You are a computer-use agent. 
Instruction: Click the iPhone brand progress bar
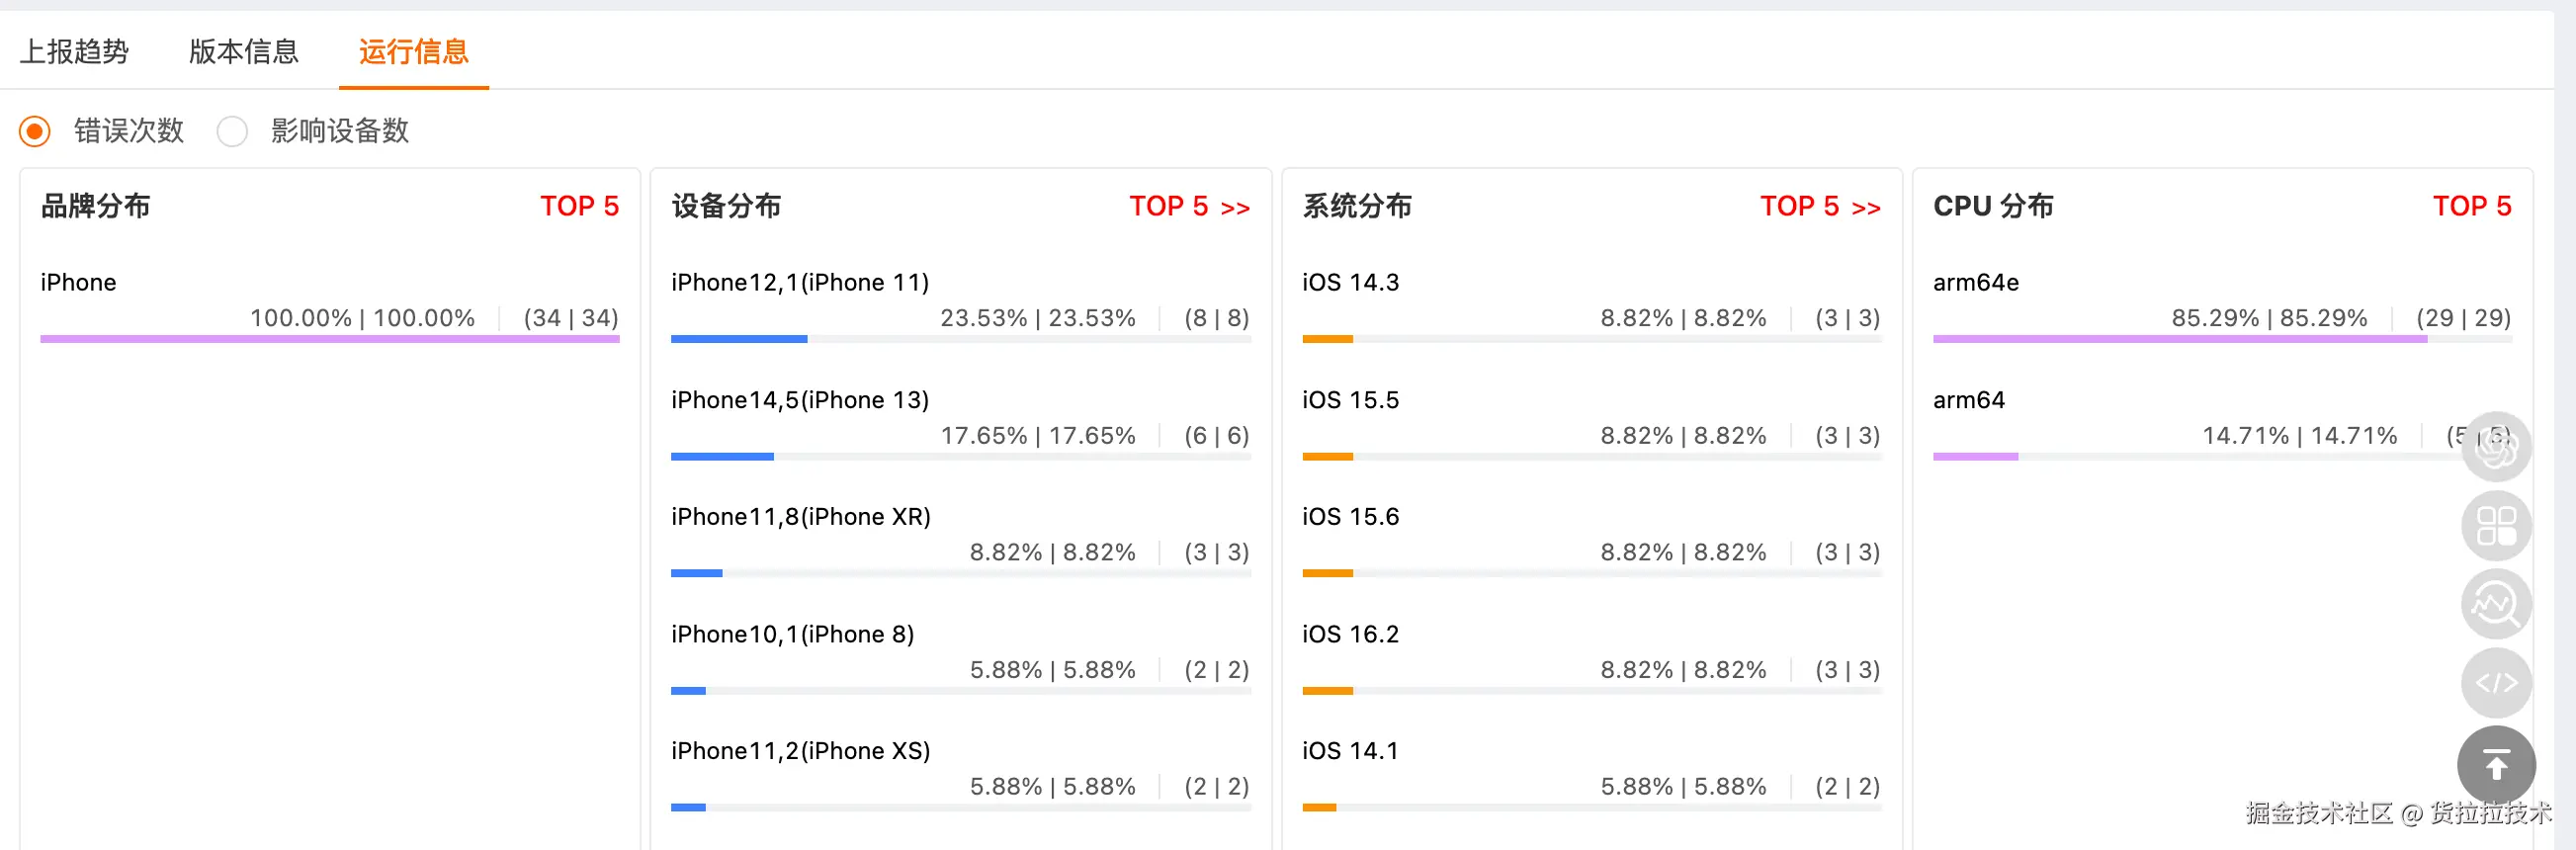coord(329,339)
